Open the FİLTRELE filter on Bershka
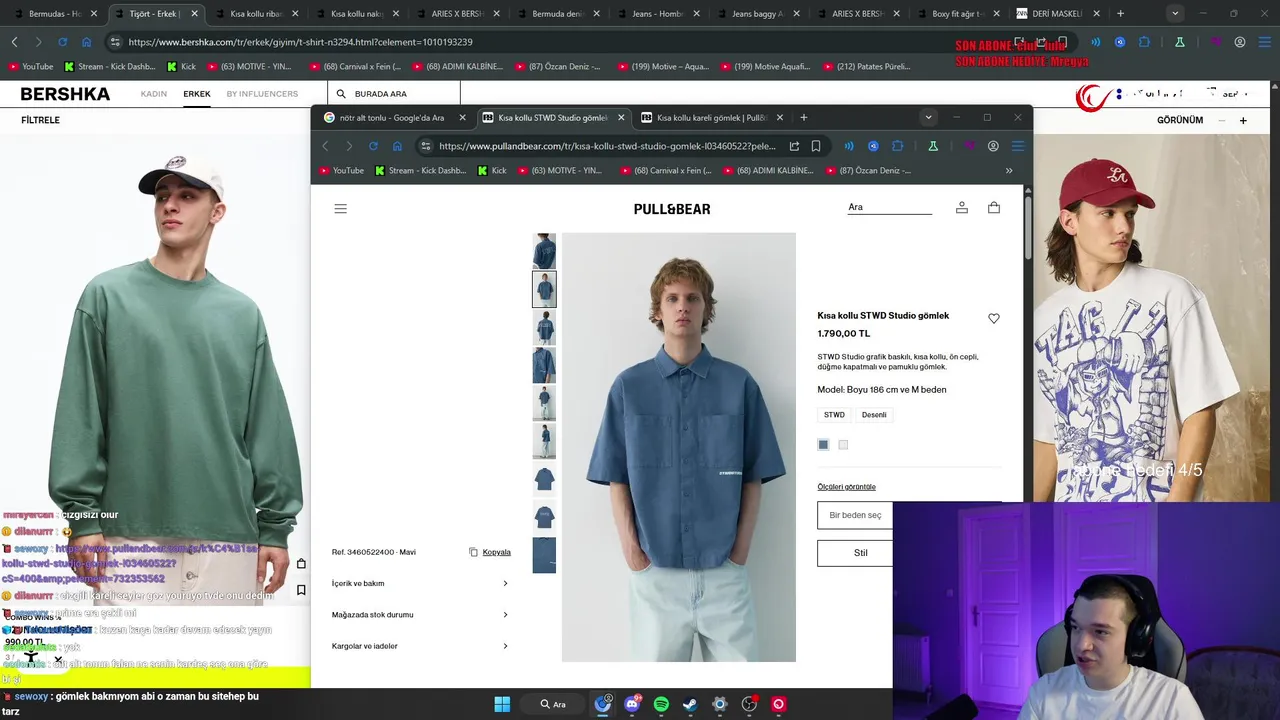 pyautogui.click(x=41, y=120)
